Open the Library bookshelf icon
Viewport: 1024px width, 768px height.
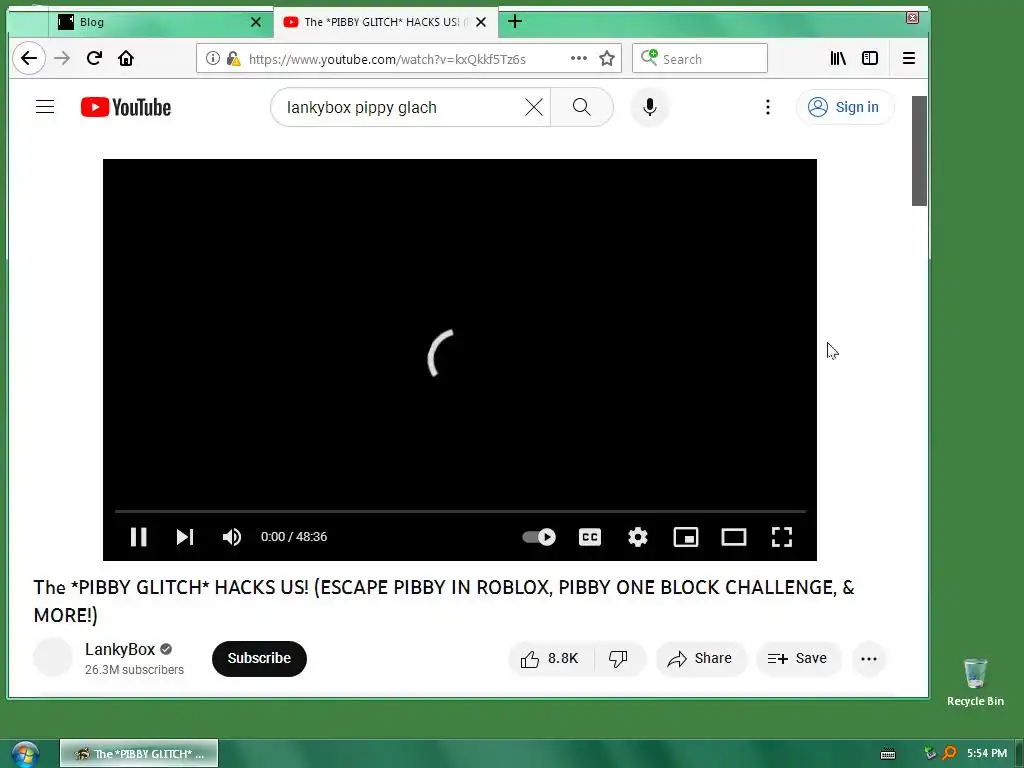click(838, 58)
